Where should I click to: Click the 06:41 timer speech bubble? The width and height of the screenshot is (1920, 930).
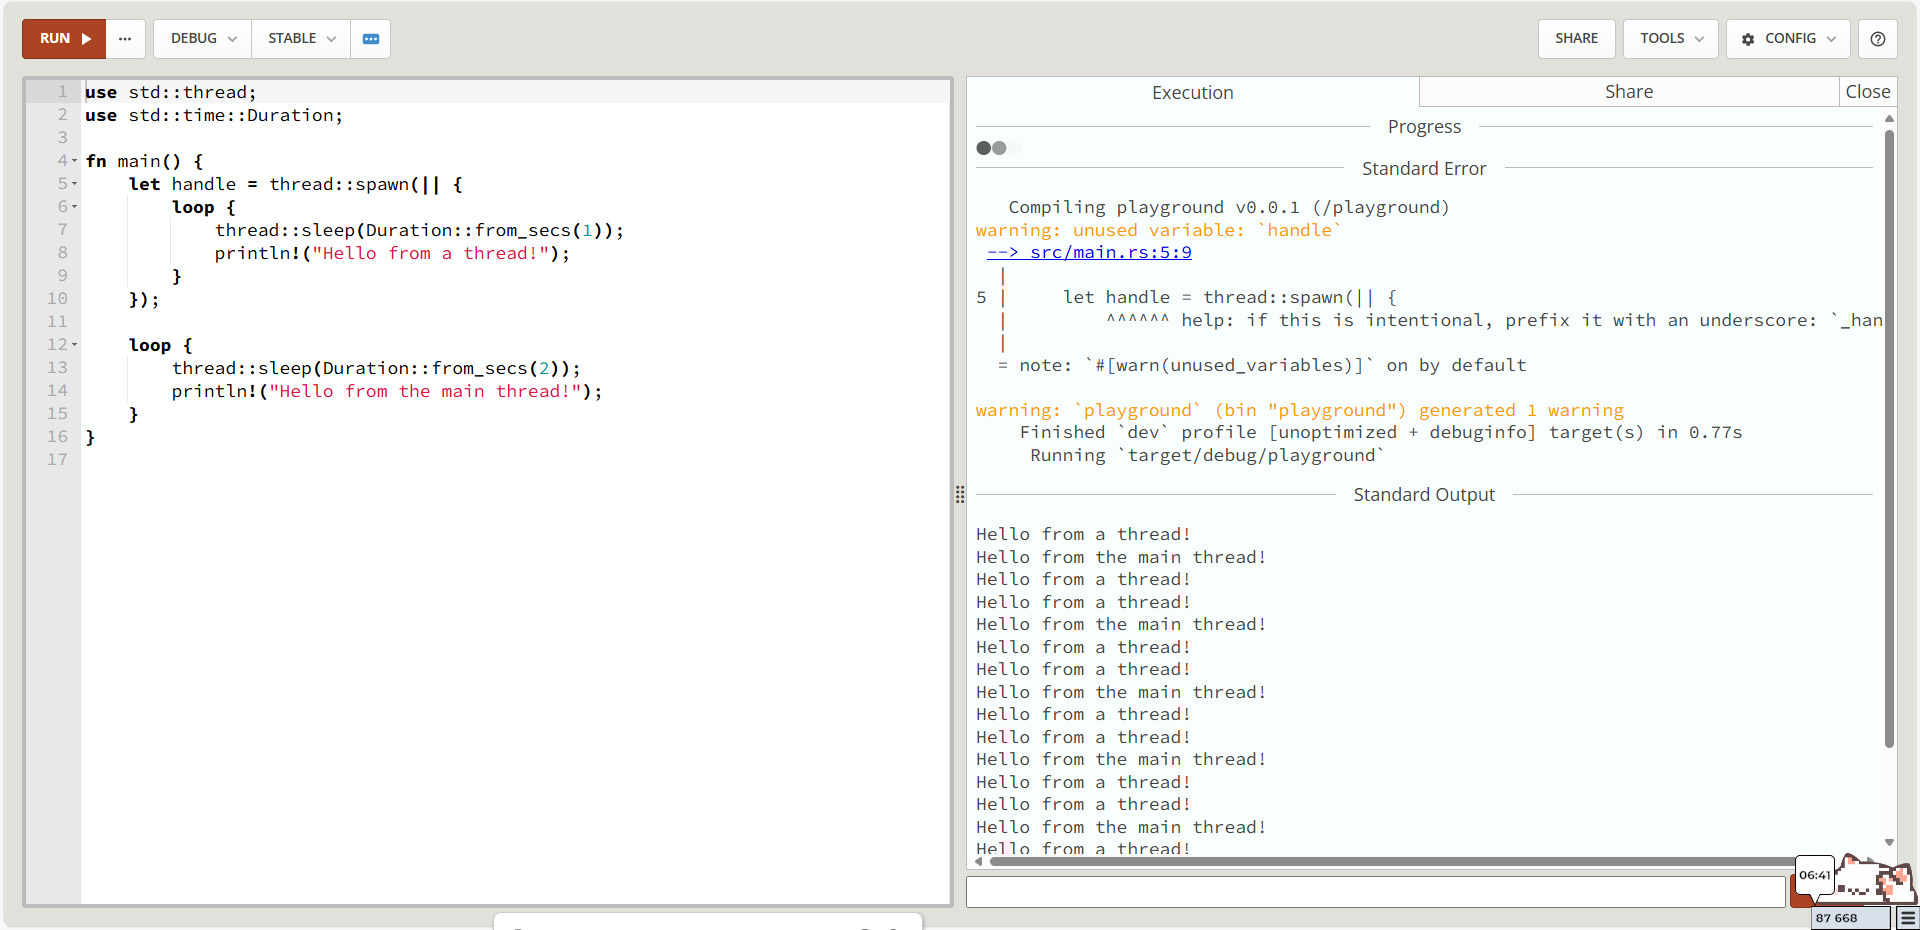coord(1814,875)
